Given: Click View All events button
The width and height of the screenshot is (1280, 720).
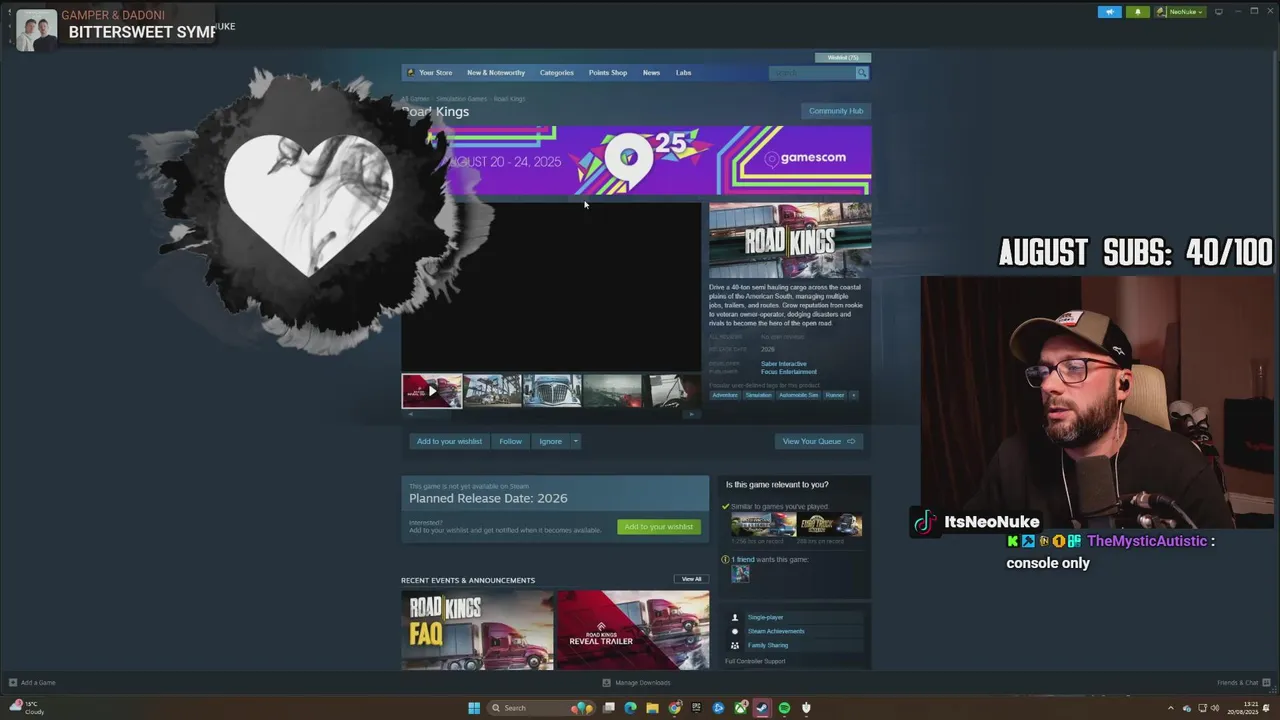Looking at the screenshot, I should [x=692, y=579].
